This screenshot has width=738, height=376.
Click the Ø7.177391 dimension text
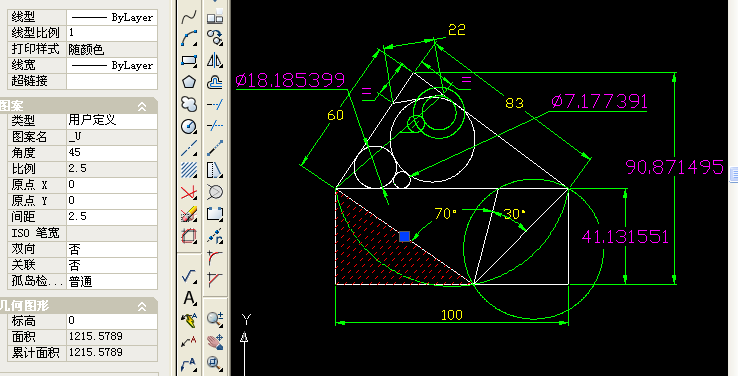pyautogui.click(x=599, y=102)
